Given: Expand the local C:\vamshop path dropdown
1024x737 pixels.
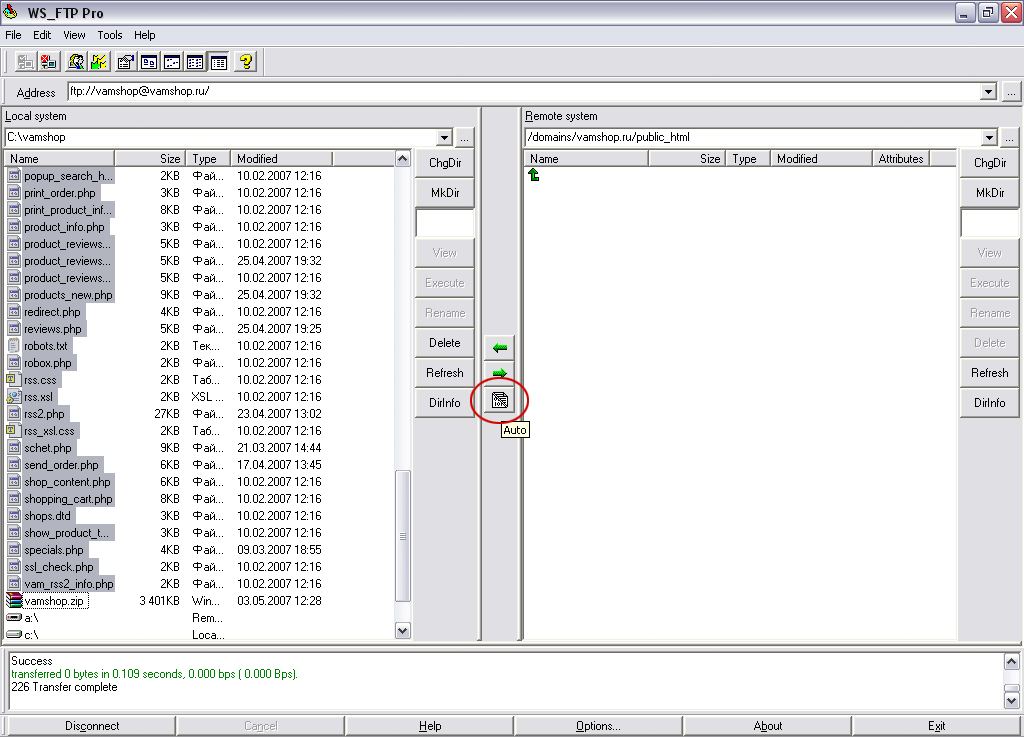Looking at the screenshot, I should click(444, 138).
